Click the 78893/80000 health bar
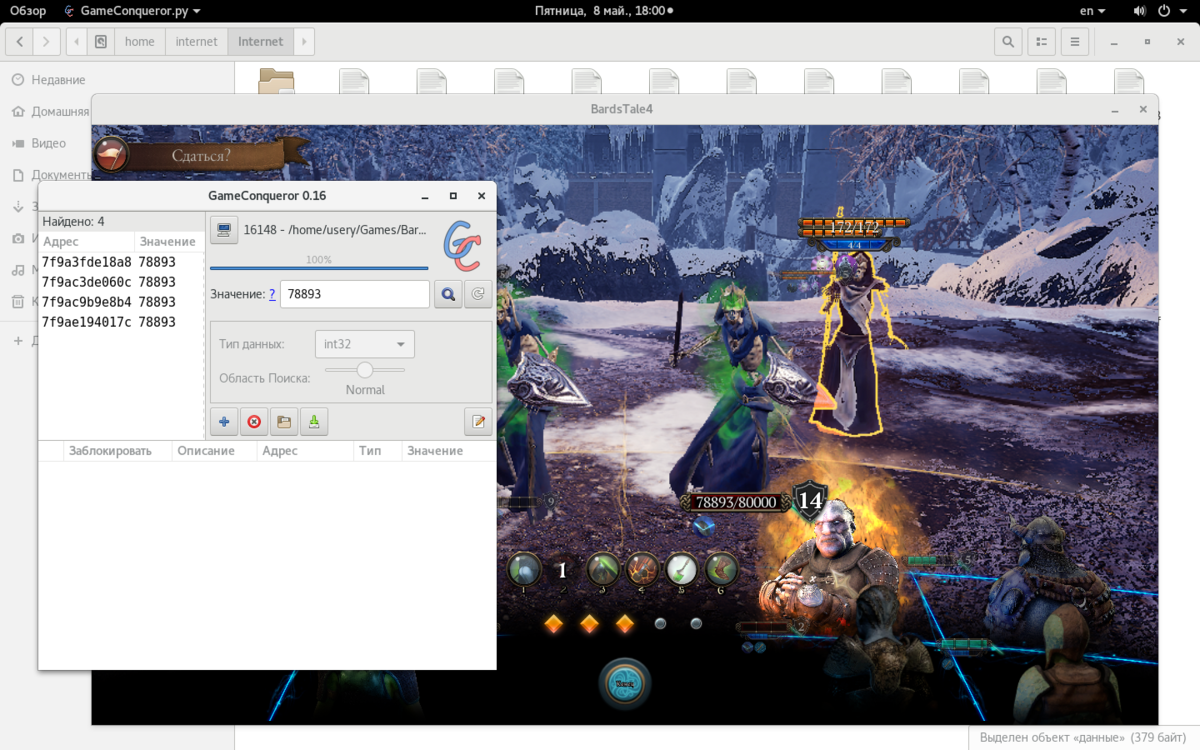The image size is (1200, 750). coord(734,502)
